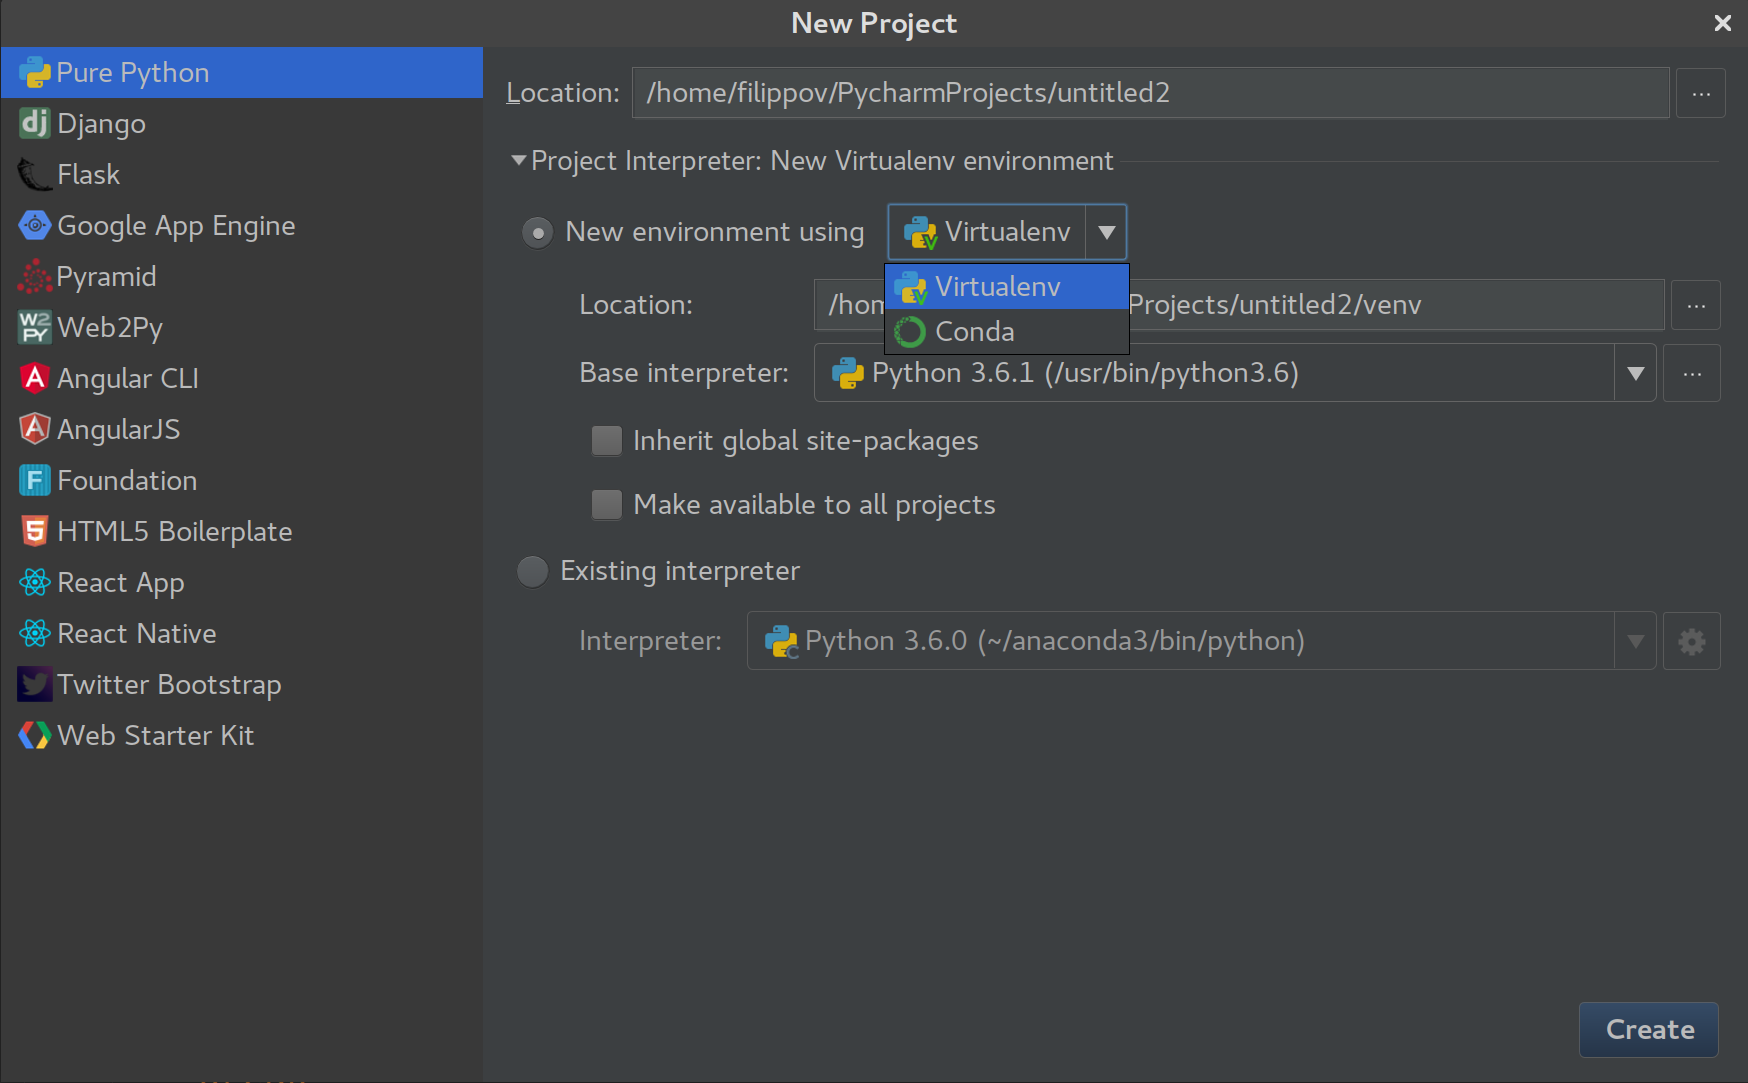Click the Django dj icon
Screen dimensions: 1748x1083
tap(35, 124)
